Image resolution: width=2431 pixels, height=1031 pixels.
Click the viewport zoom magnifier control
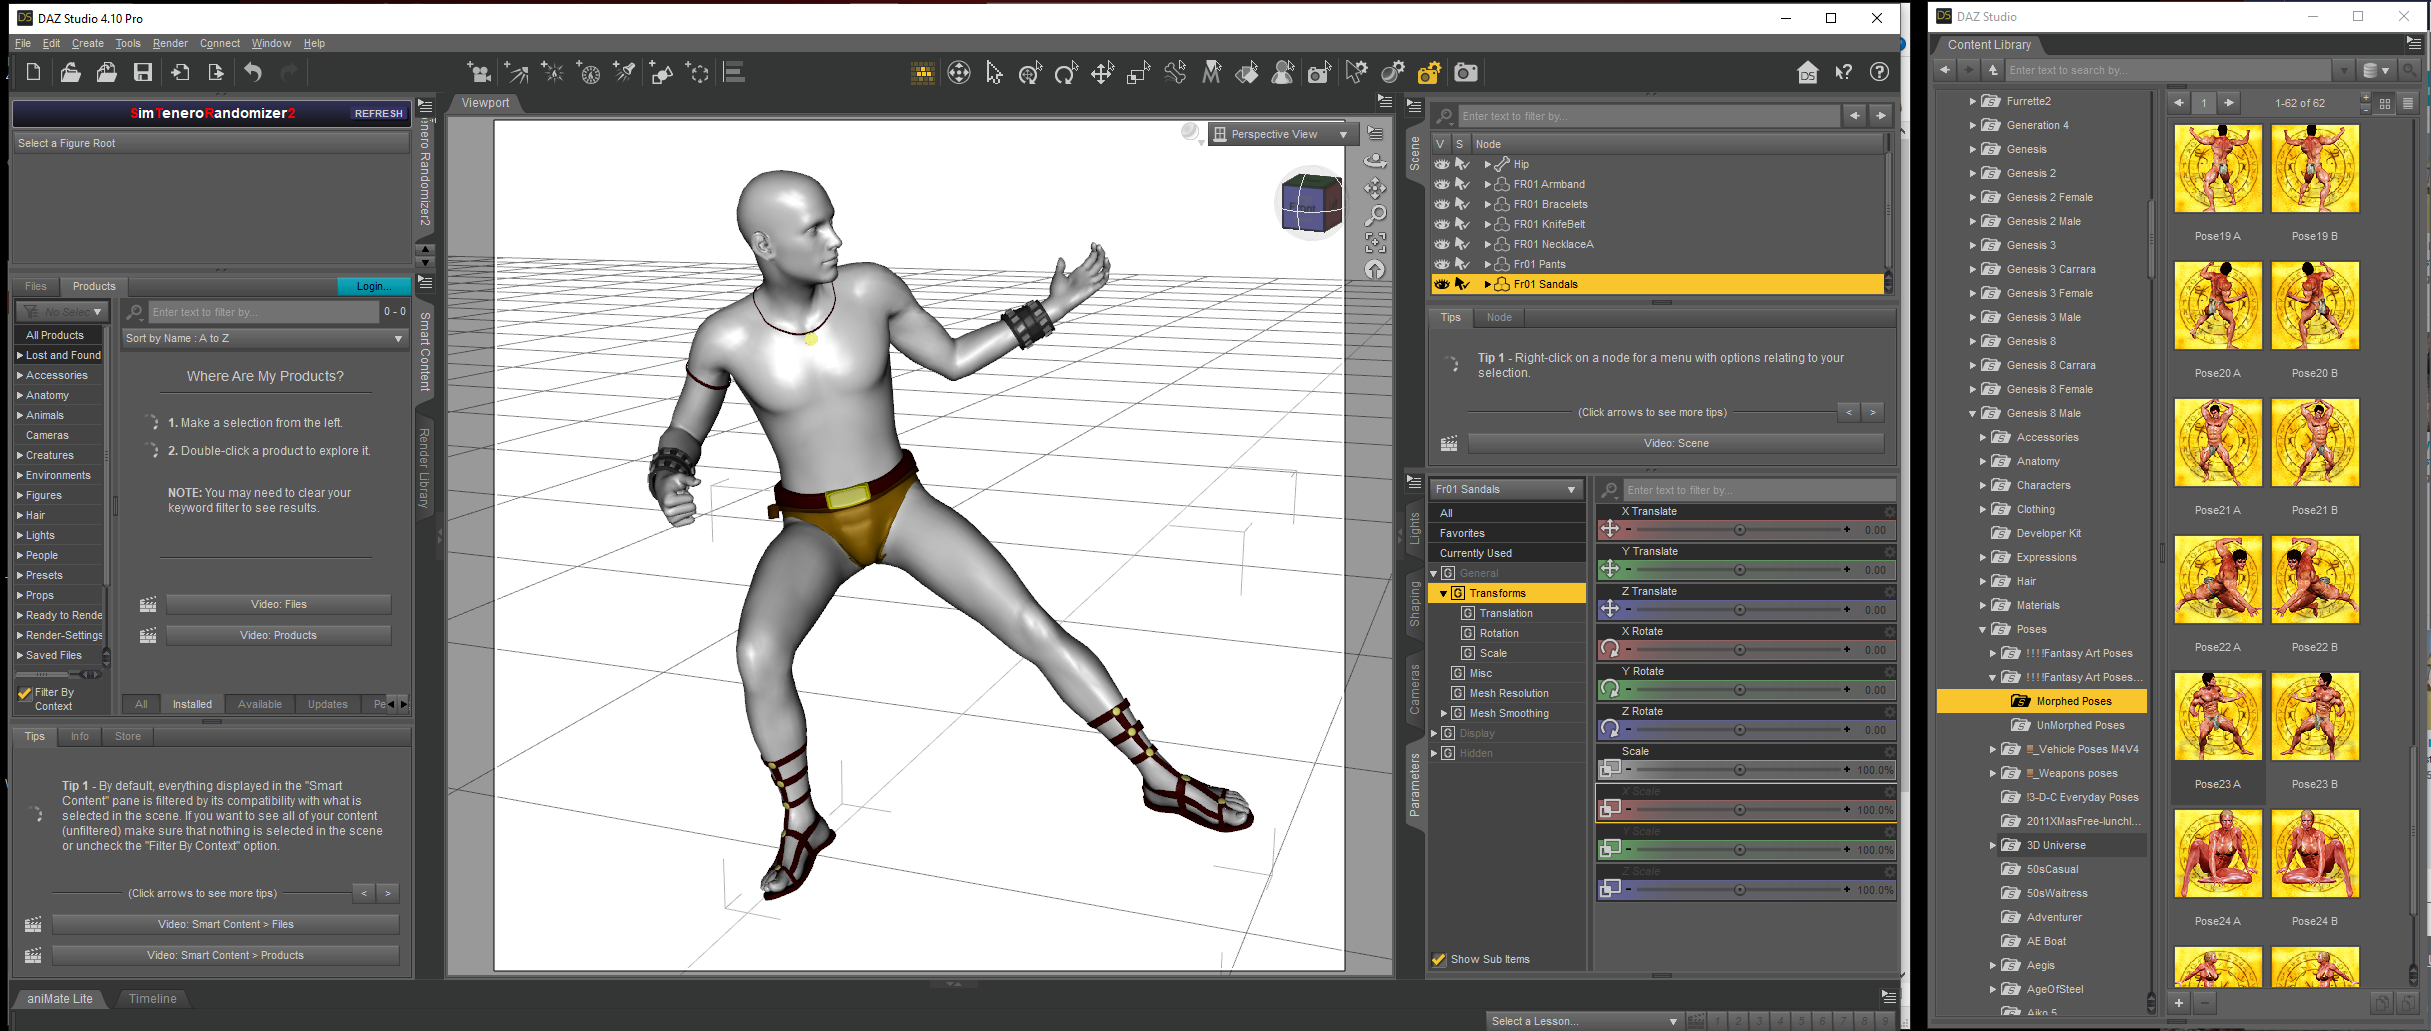(x=1375, y=215)
